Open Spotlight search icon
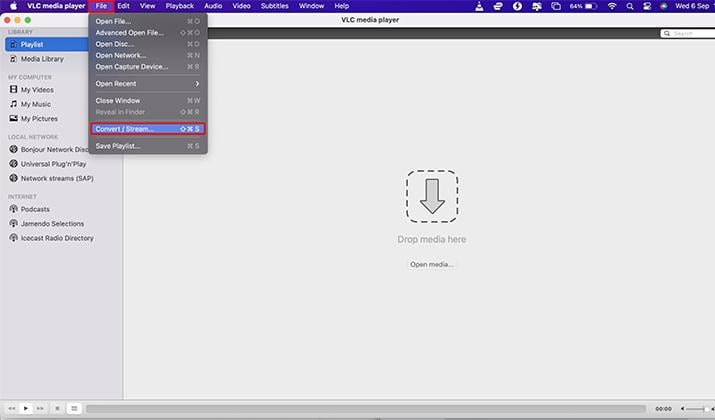715x420 pixels. [630, 6]
